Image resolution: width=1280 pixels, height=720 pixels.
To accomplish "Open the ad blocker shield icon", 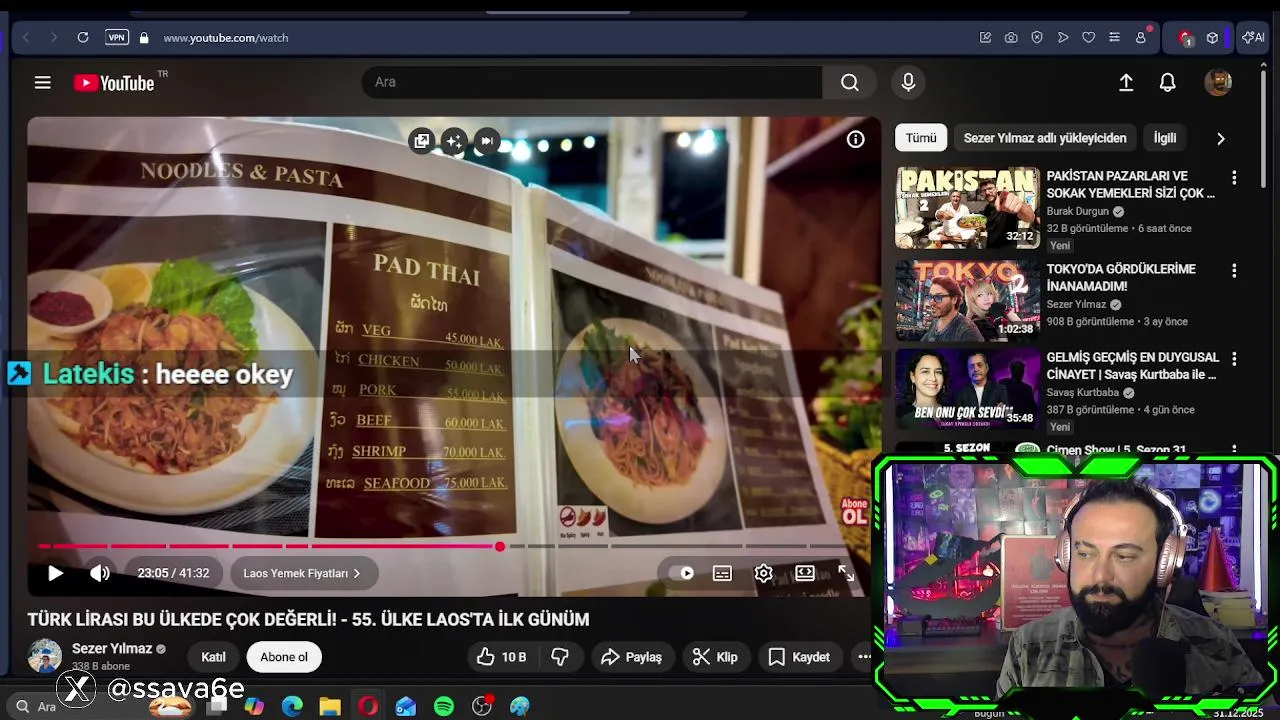I will 1037,38.
